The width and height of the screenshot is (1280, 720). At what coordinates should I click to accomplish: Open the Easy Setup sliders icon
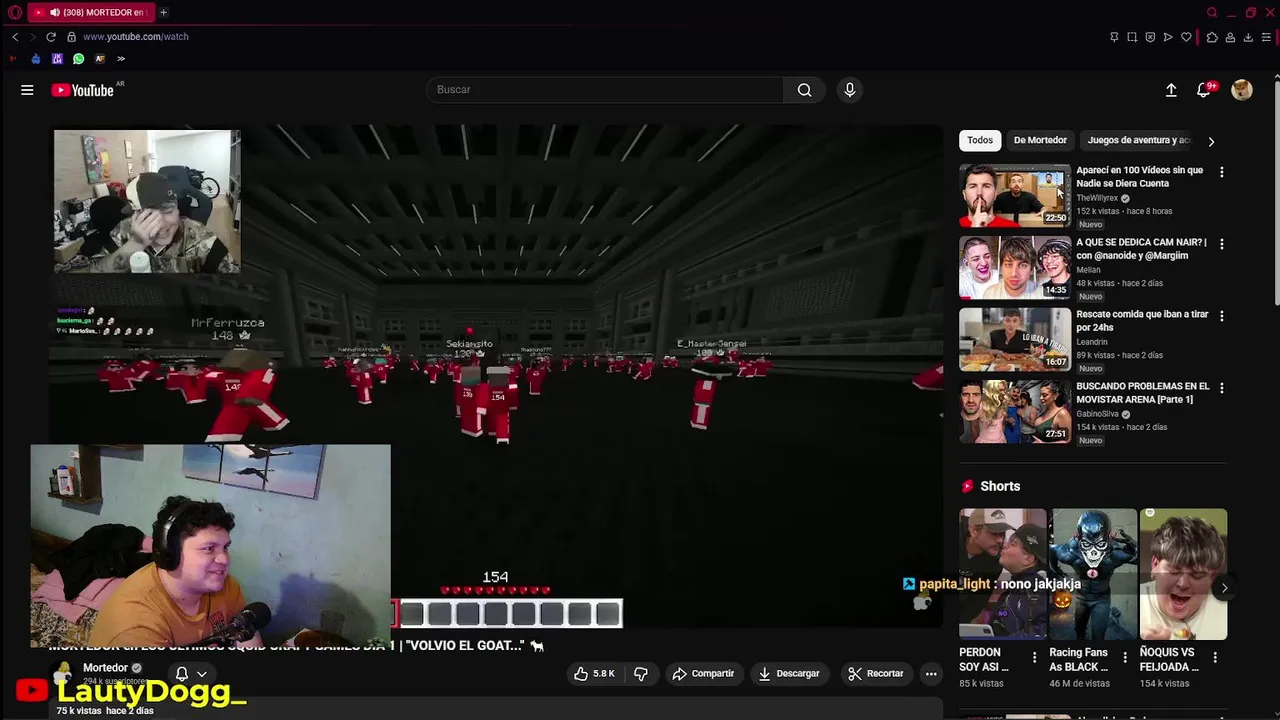click(x=1266, y=37)
